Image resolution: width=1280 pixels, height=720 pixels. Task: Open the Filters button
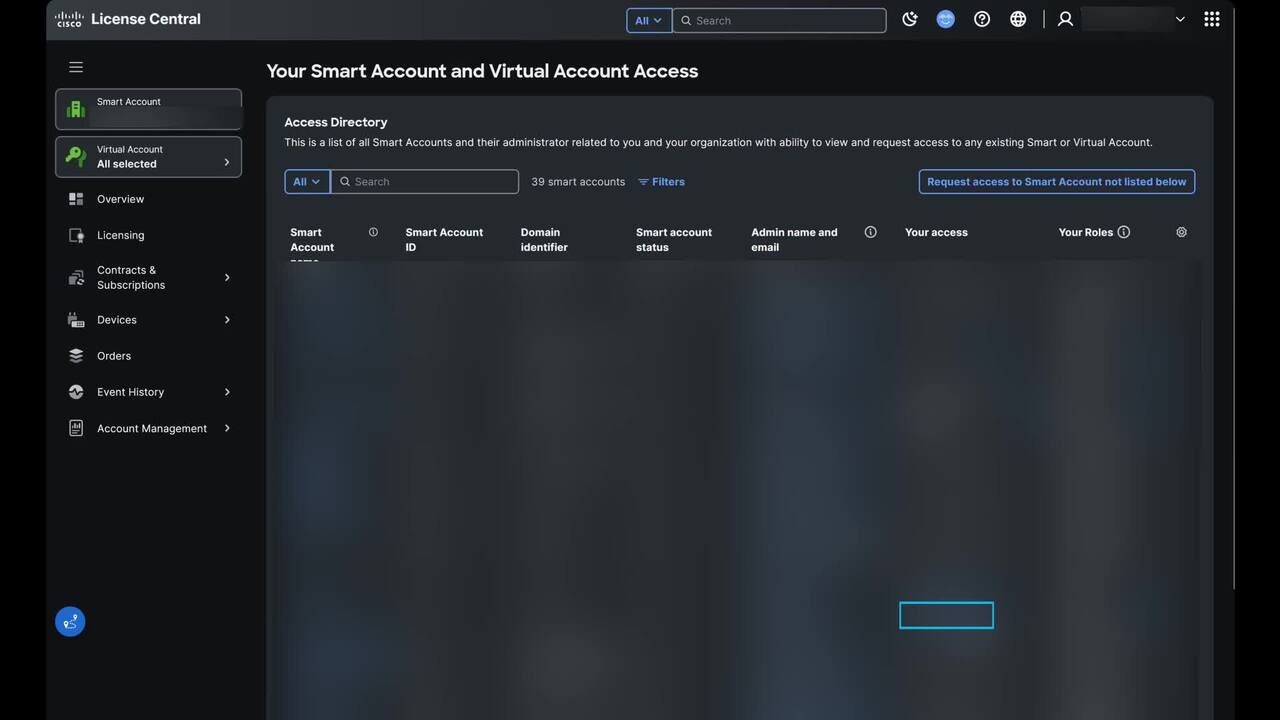[661, 182]
